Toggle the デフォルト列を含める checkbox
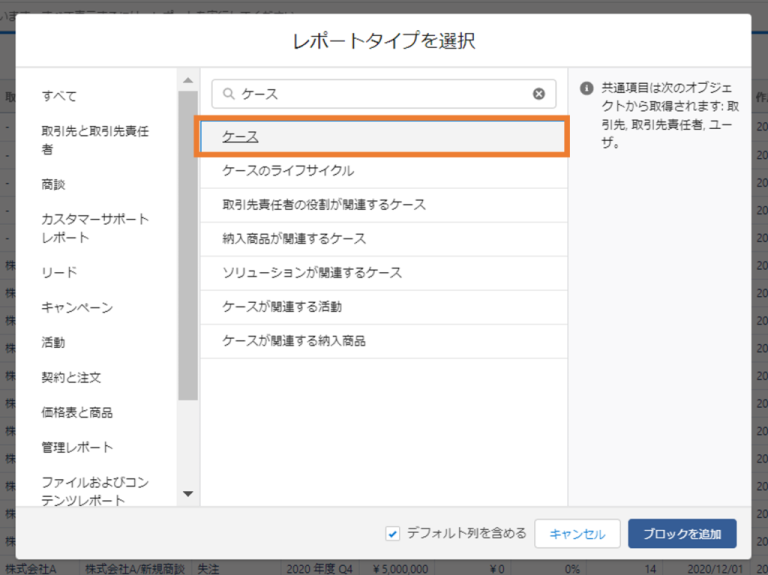The height and width of the screenshot is (575, 768). click(393, 533)
